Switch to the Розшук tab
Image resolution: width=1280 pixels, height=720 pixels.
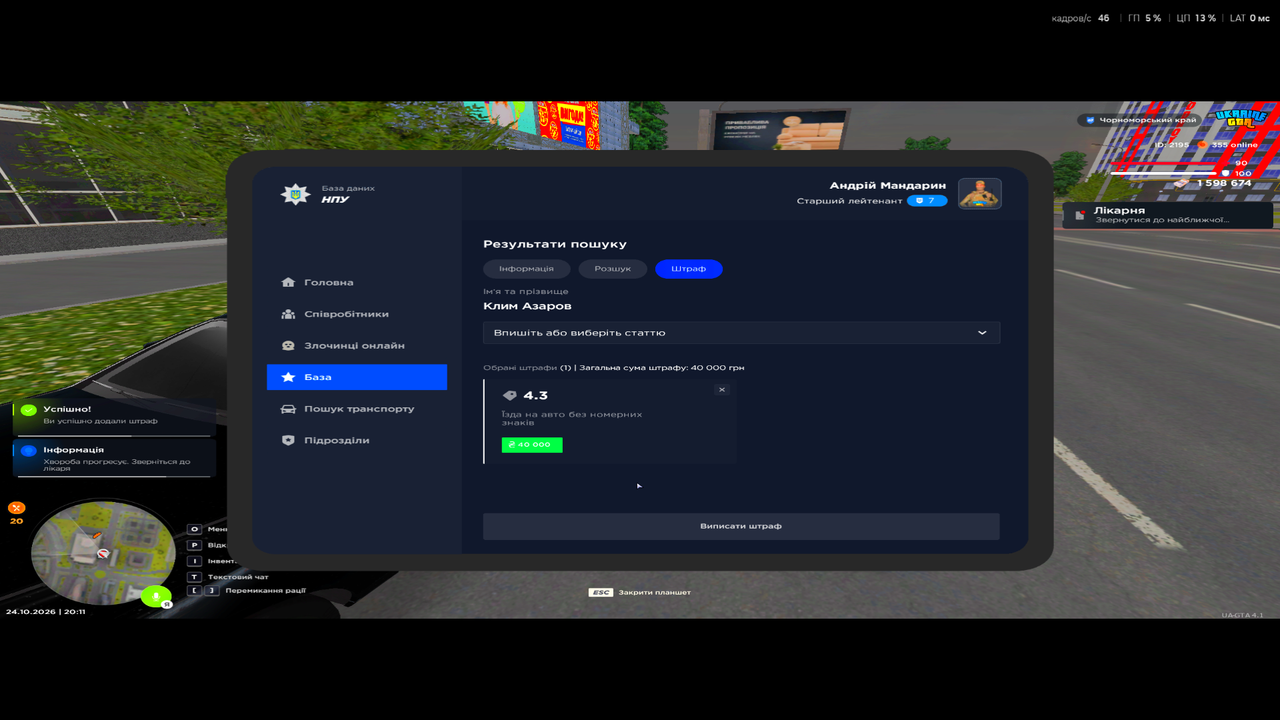tap(612, 269)
